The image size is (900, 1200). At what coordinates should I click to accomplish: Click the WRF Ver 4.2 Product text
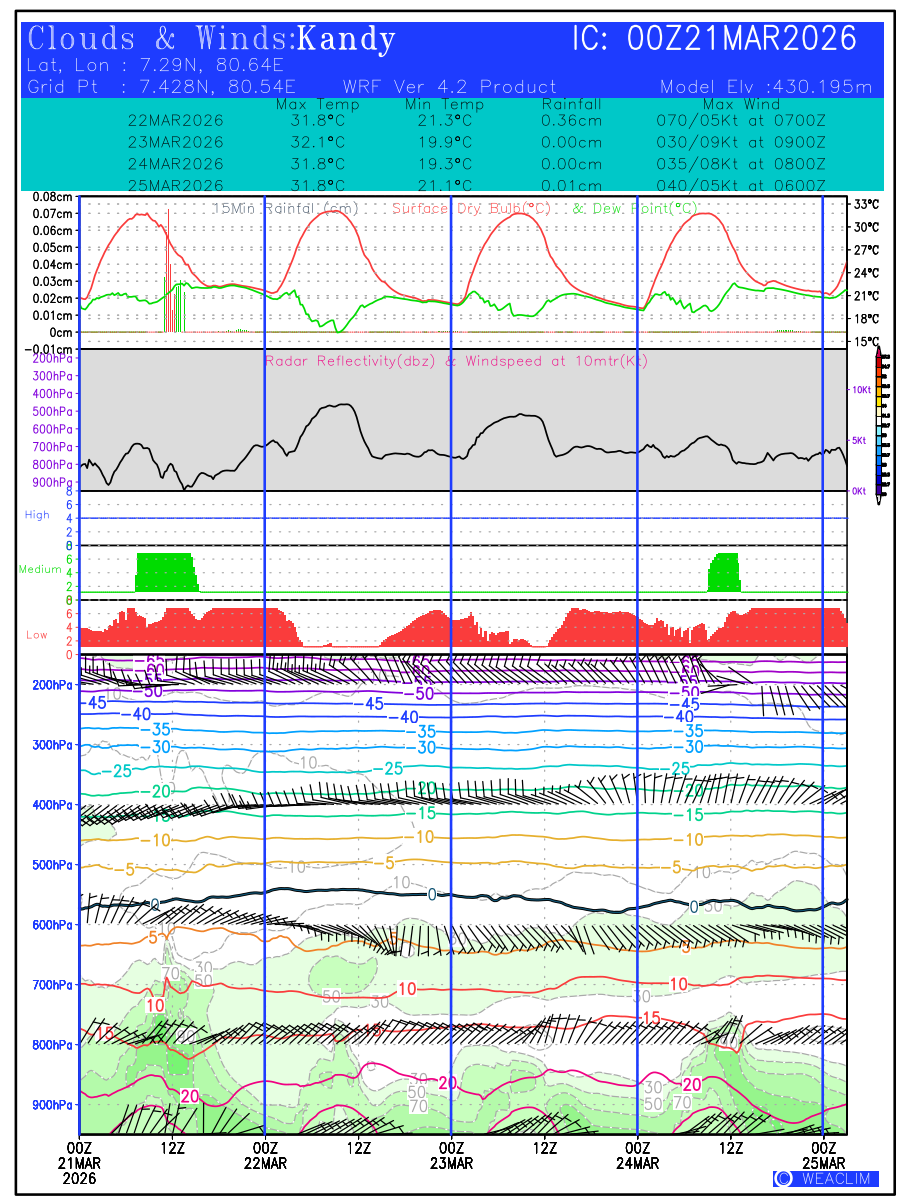point(449,87)
